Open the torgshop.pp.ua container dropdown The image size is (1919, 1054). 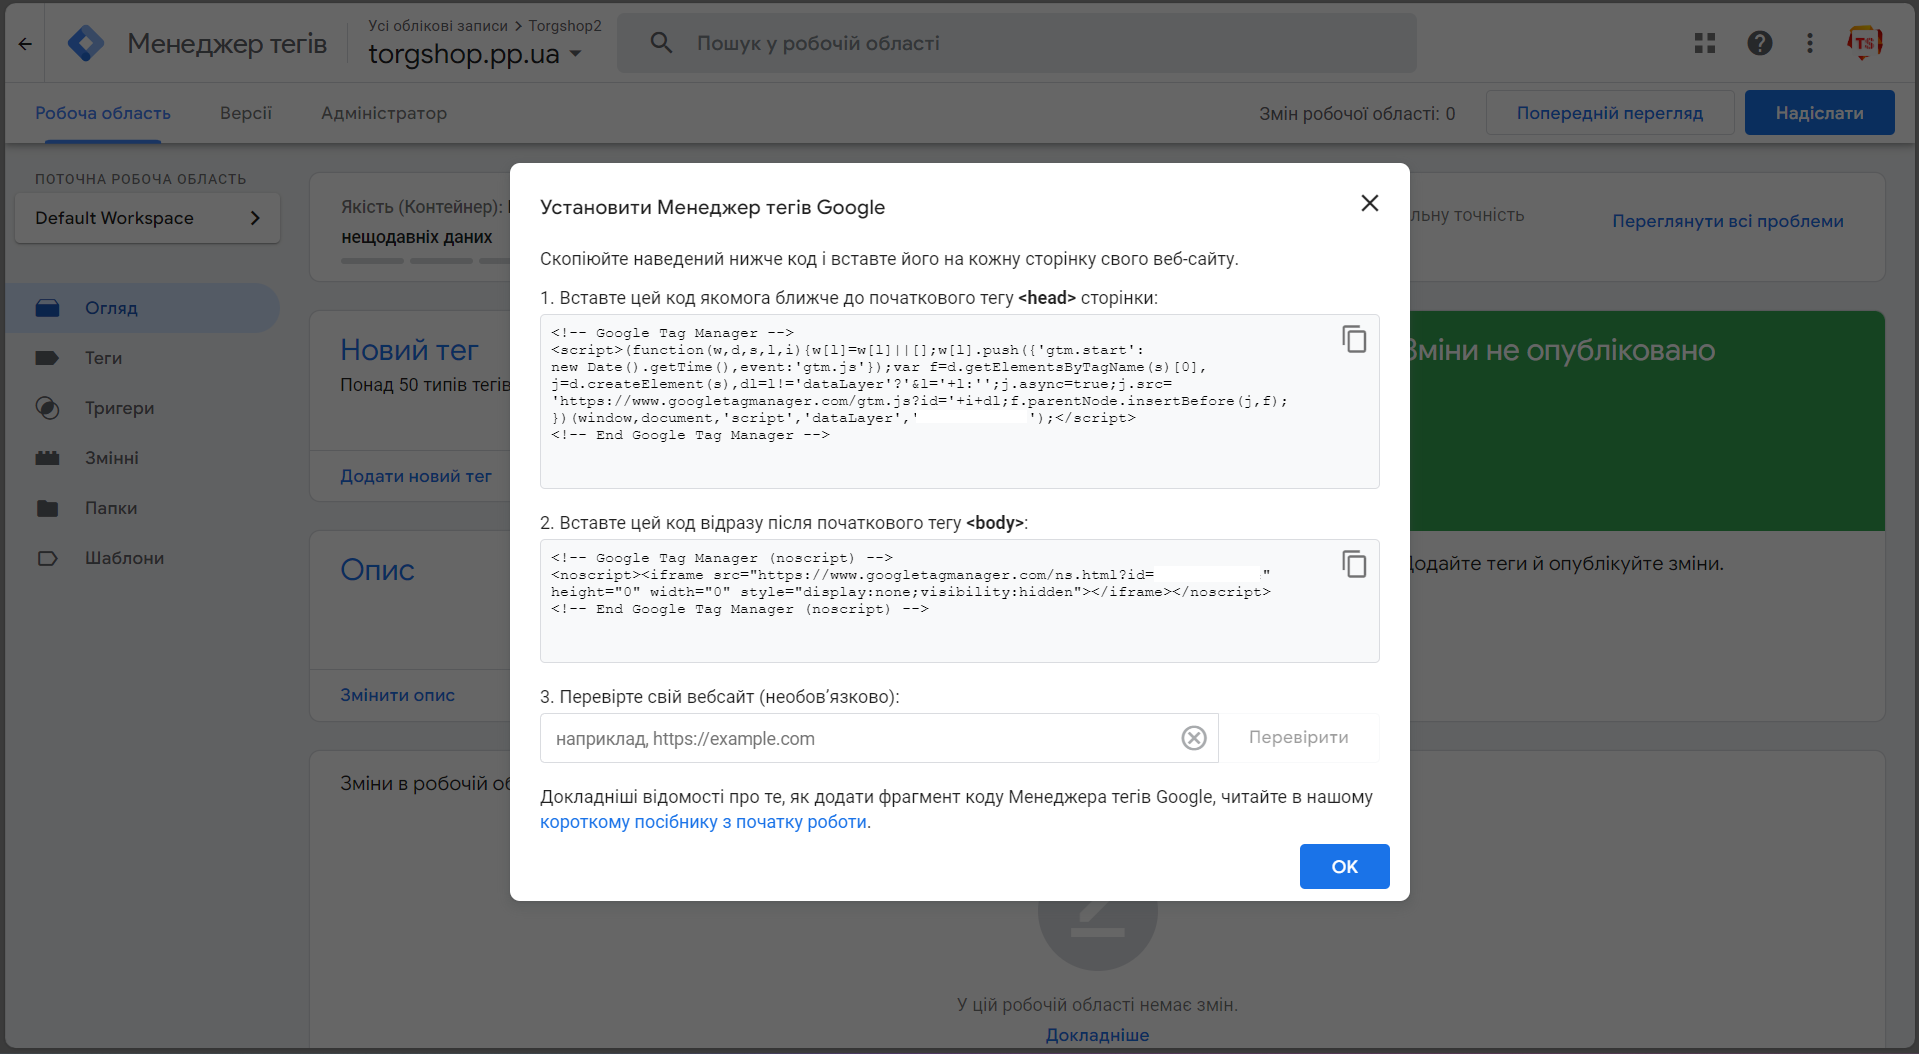click(x=475, y=54)
